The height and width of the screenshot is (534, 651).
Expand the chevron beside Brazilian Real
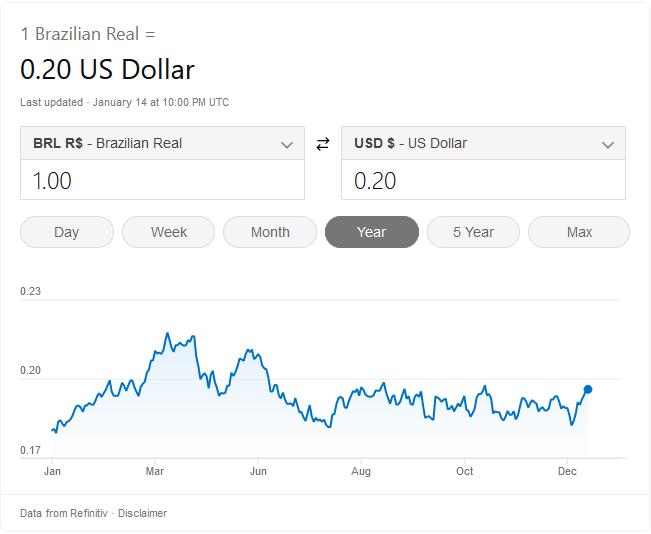coord(287,145)
